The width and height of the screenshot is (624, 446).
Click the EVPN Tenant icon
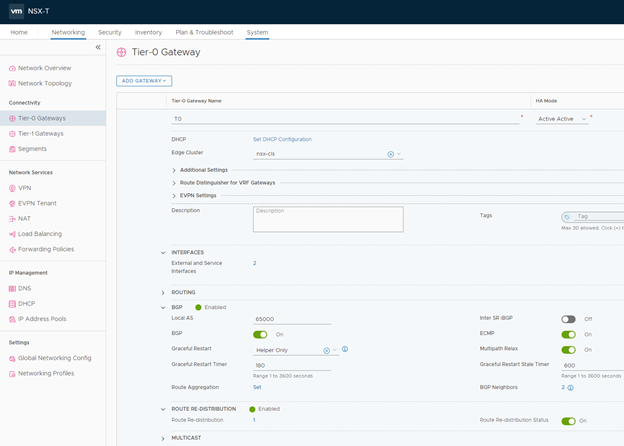pos(12,204)
